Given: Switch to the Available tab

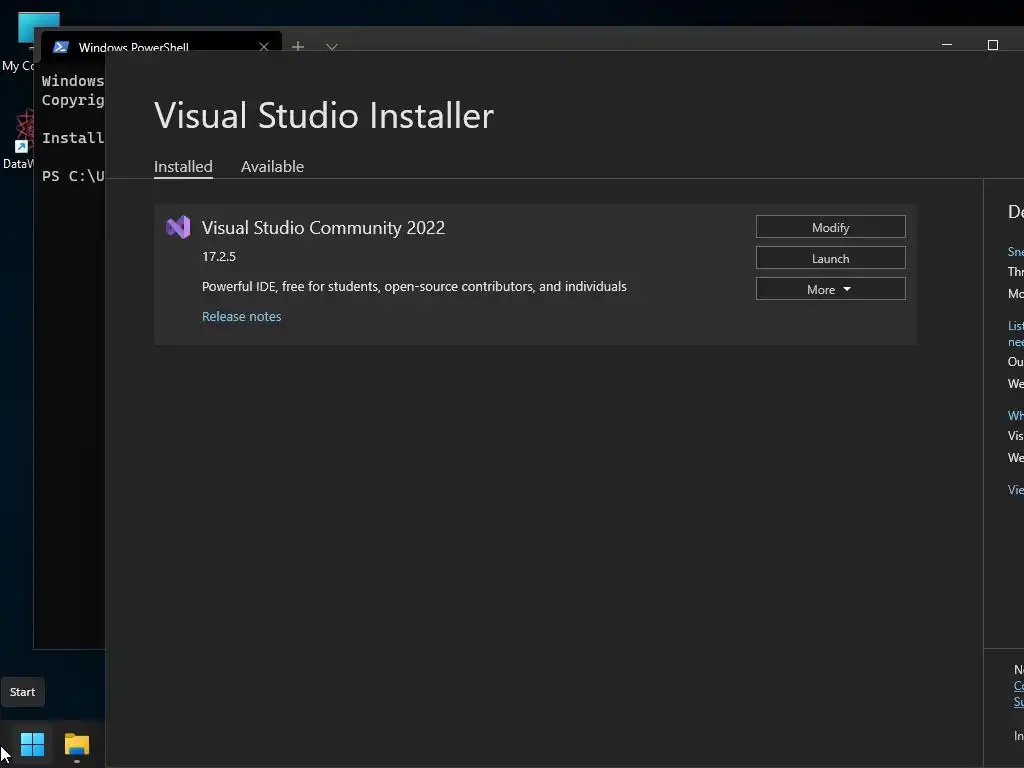Looking at the screenshot, I should click(x=272, y=167).
